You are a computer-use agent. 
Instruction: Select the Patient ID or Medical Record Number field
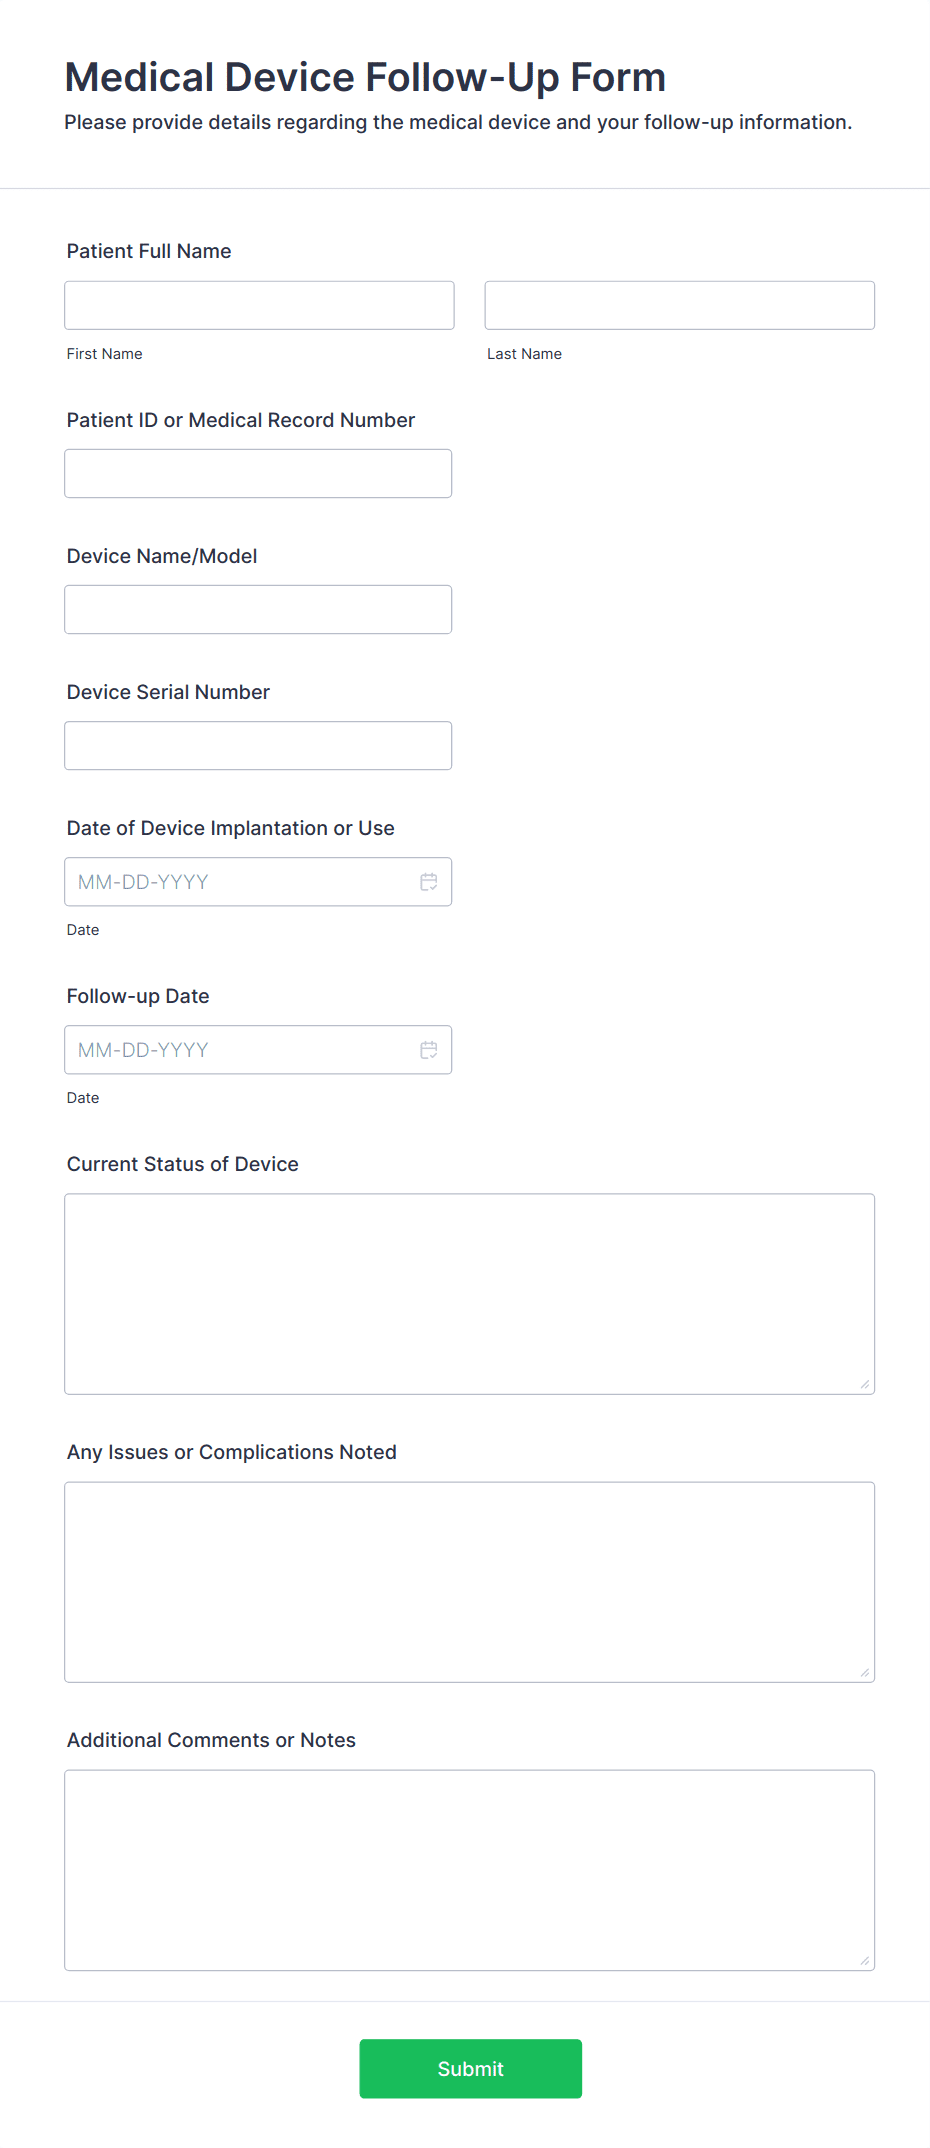(x=258, y=473)
